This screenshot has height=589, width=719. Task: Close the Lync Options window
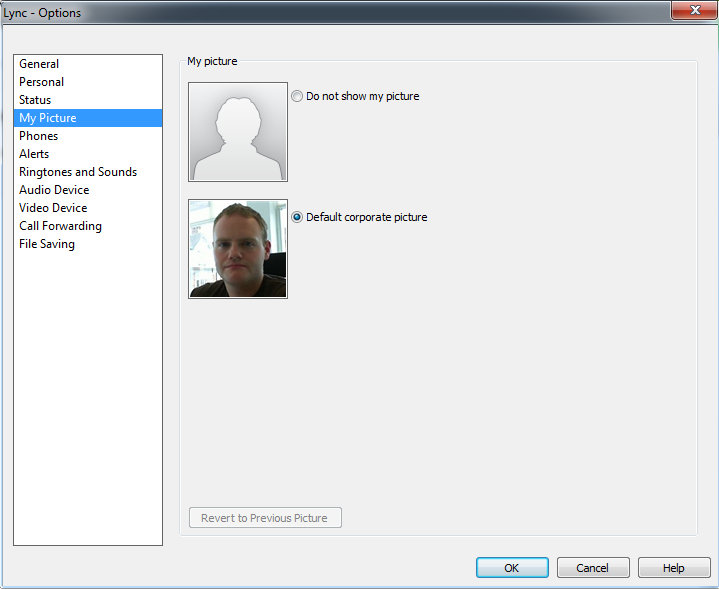(x=694, y=10)
